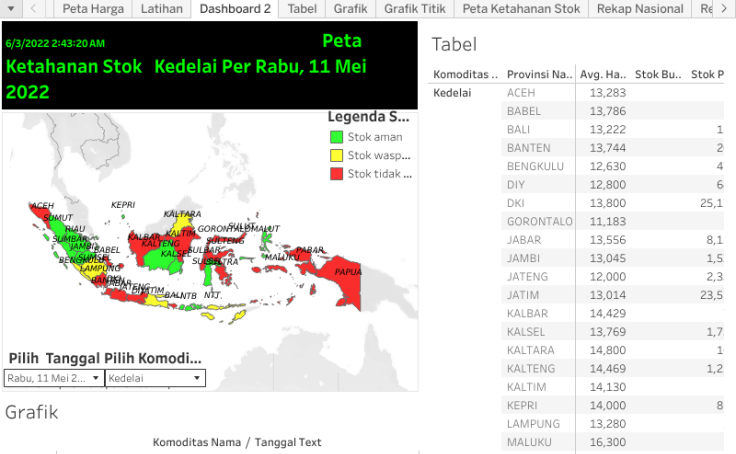This screenshot has width=736, height=454.
Task: Expand the Pilih Tanggal date dropdown
Action: [54, 378]
